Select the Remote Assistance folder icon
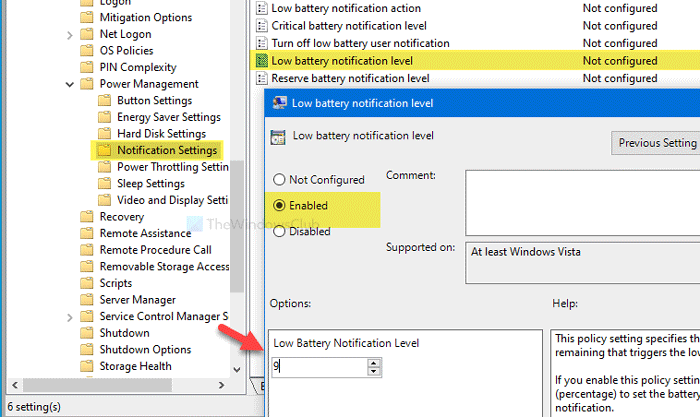700x417 pixels. click(87, 233)
